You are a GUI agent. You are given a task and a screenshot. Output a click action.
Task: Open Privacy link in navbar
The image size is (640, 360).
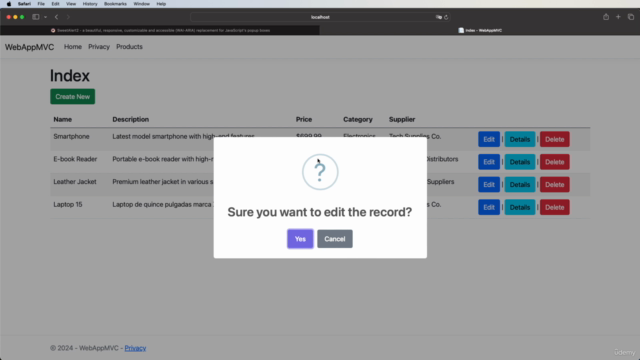click(x=99, y=47)
